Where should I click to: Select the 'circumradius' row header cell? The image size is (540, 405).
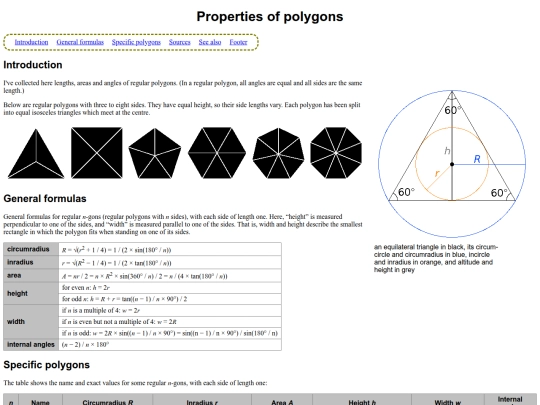coord(31,249)
